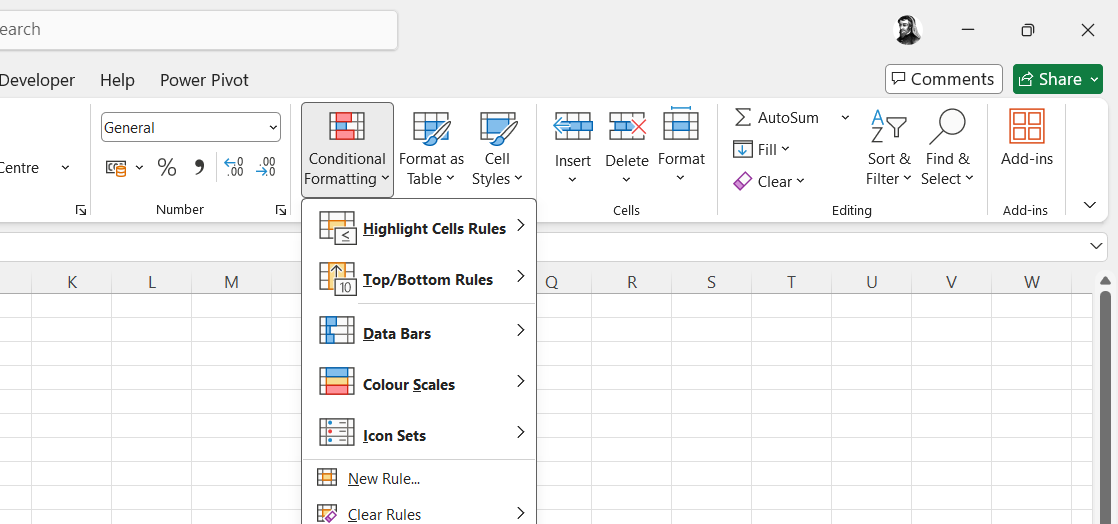Screen dimensions: 1118x524
Task: Open Highlight Cells Rules submenu
Action: (x=419, y=228)
